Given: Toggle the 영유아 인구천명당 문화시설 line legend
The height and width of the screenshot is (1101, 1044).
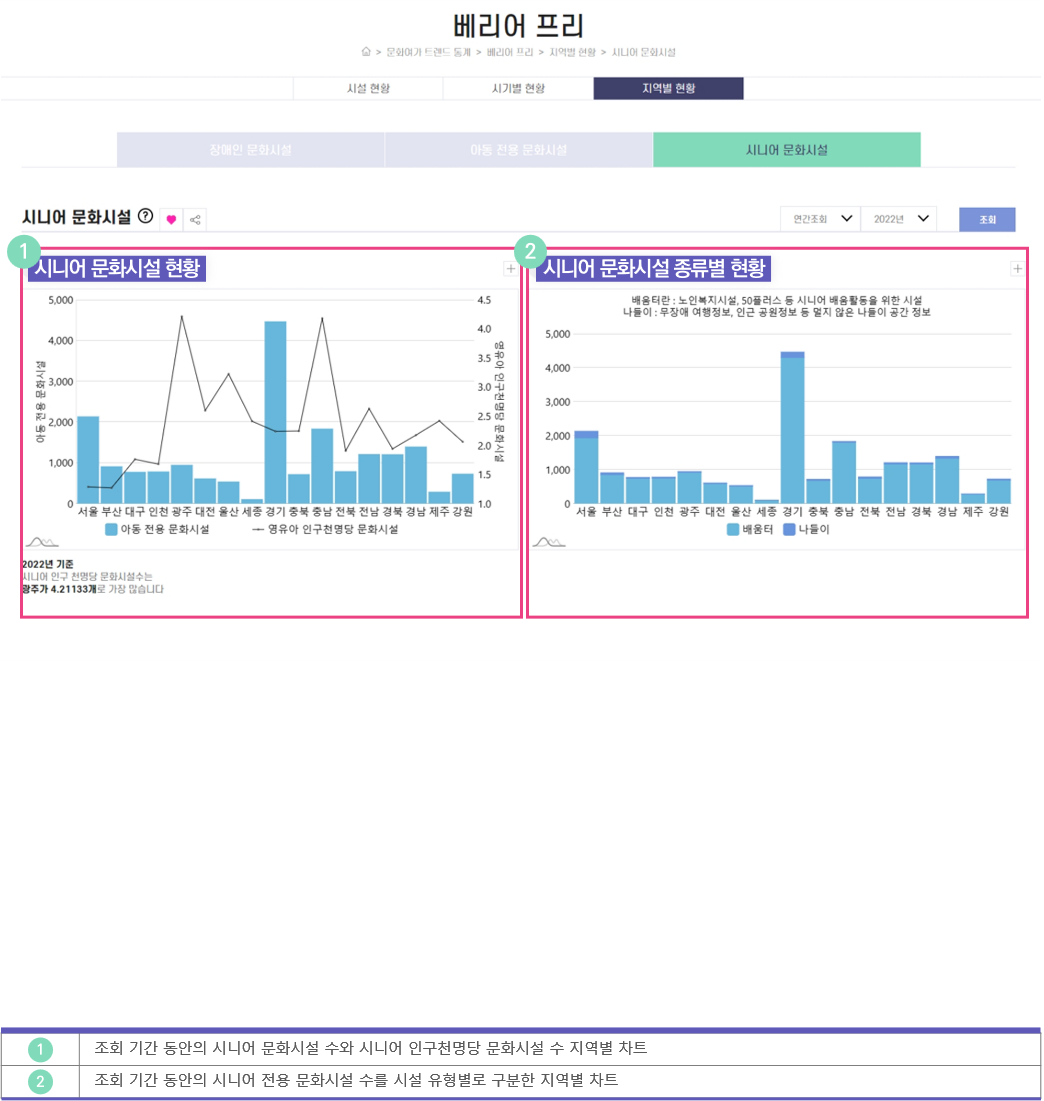Looking at the screenshot, I should point(325,530).
